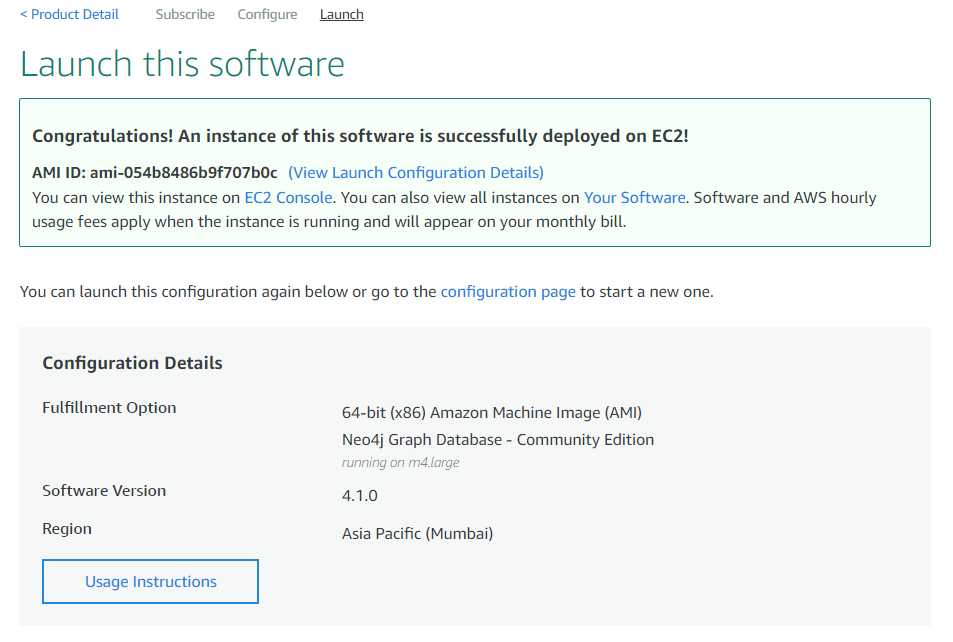Viewport: 953px width, 642px height.
Task: Click the Launch this software heading
Action: (x=182, y=64)
